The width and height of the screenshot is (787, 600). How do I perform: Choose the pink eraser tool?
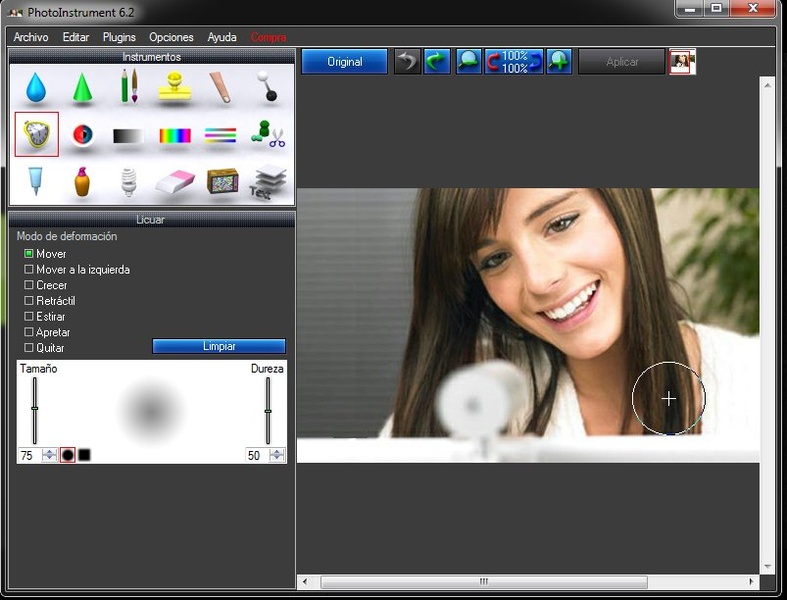175,182
